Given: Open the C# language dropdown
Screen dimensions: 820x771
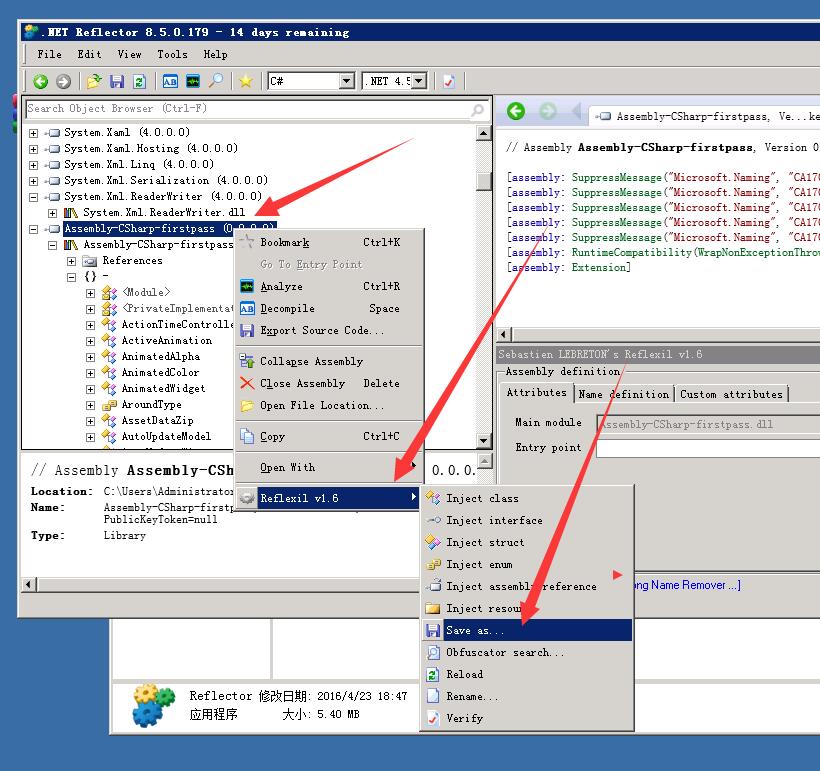Looking at the screenshot, I should tap(346, 81).
